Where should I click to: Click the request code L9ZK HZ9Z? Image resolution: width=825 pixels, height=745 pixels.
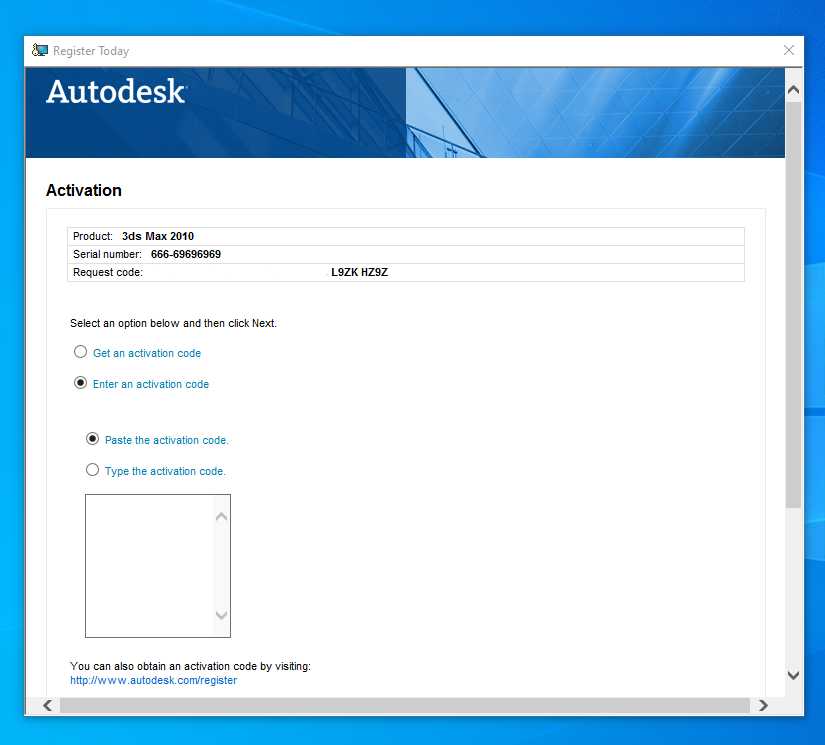[x=359, y=272]
